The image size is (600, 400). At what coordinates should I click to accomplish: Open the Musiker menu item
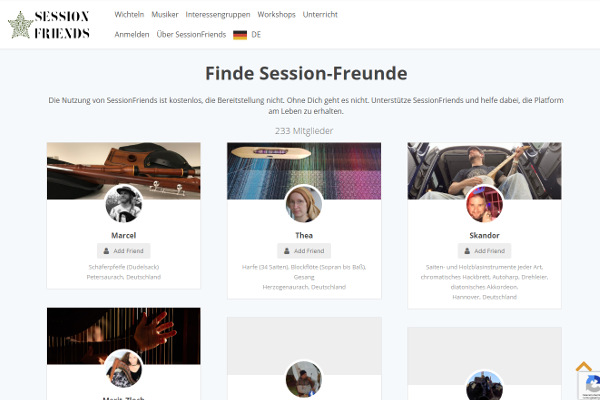click(x=165, y=15)
